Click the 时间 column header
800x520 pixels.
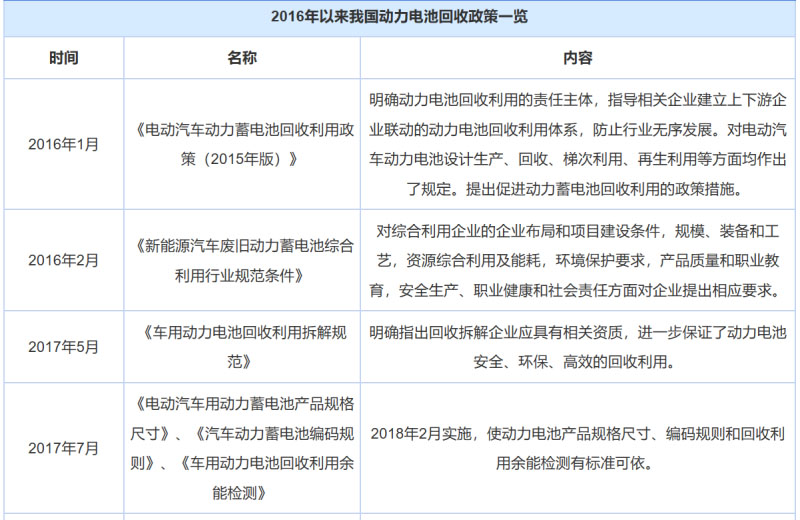pos(63,58)
